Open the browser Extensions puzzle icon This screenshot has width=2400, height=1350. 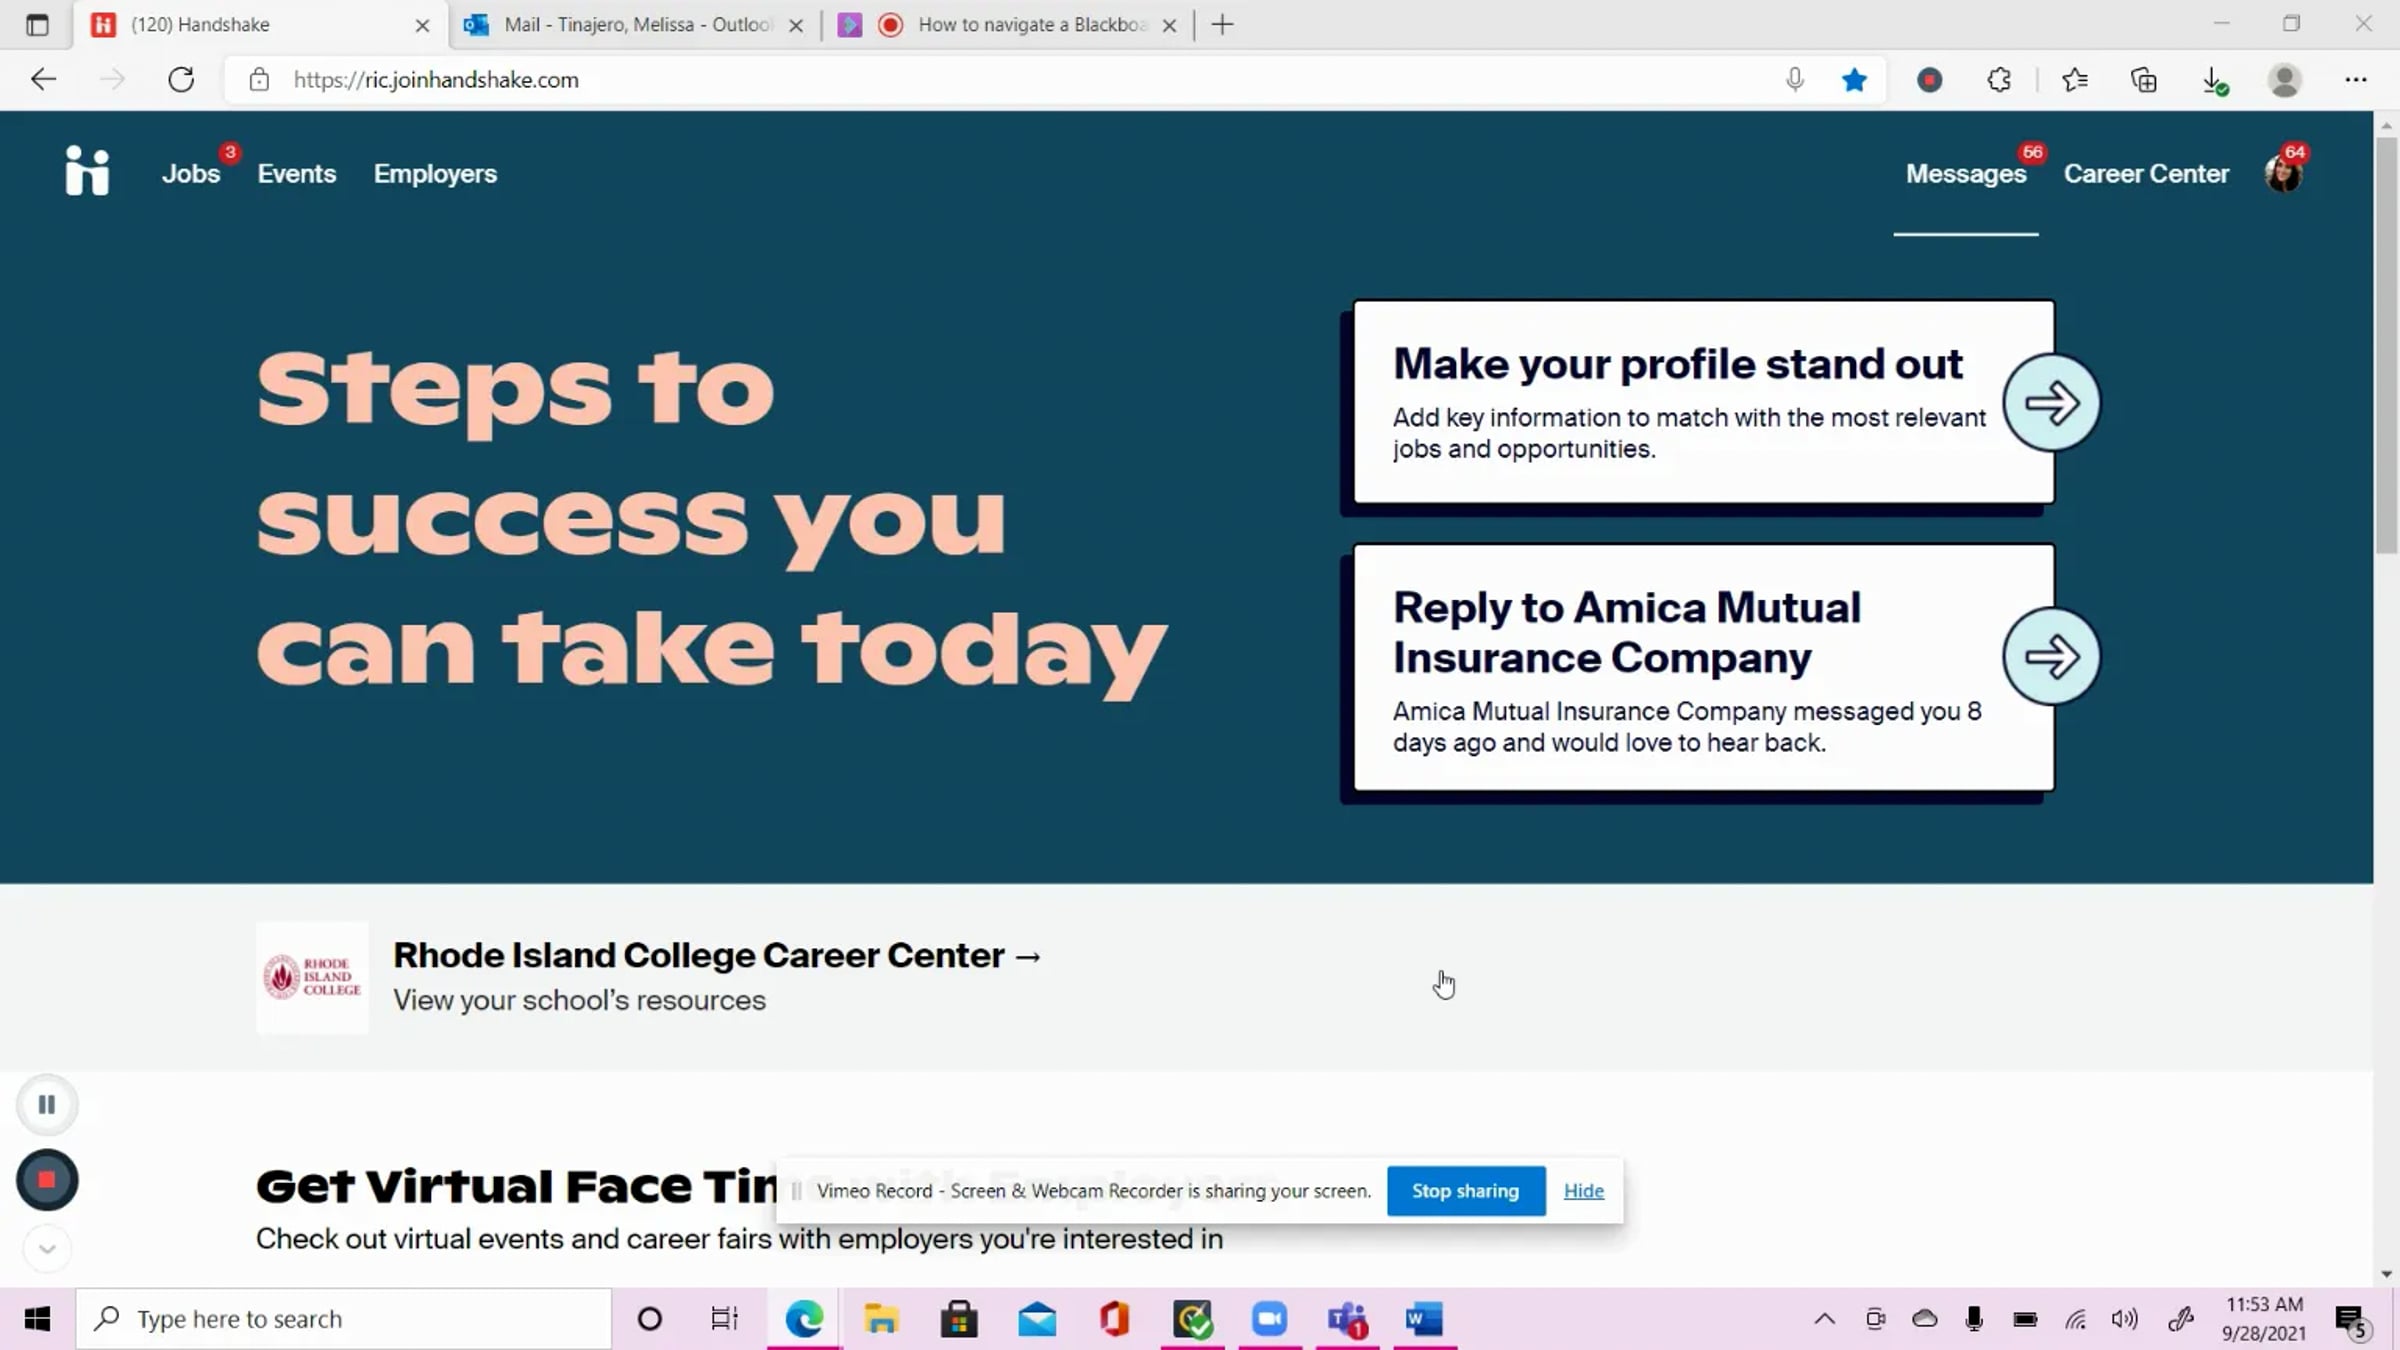1999,80
